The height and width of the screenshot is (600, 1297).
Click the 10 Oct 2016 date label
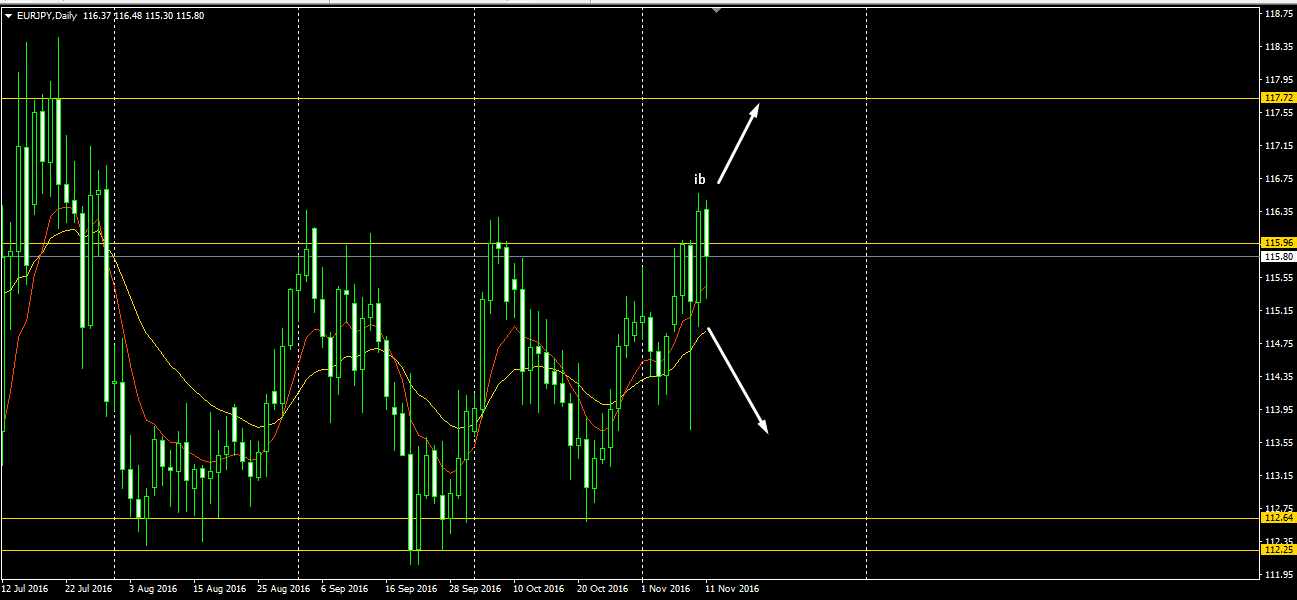(x=540, y=589)
